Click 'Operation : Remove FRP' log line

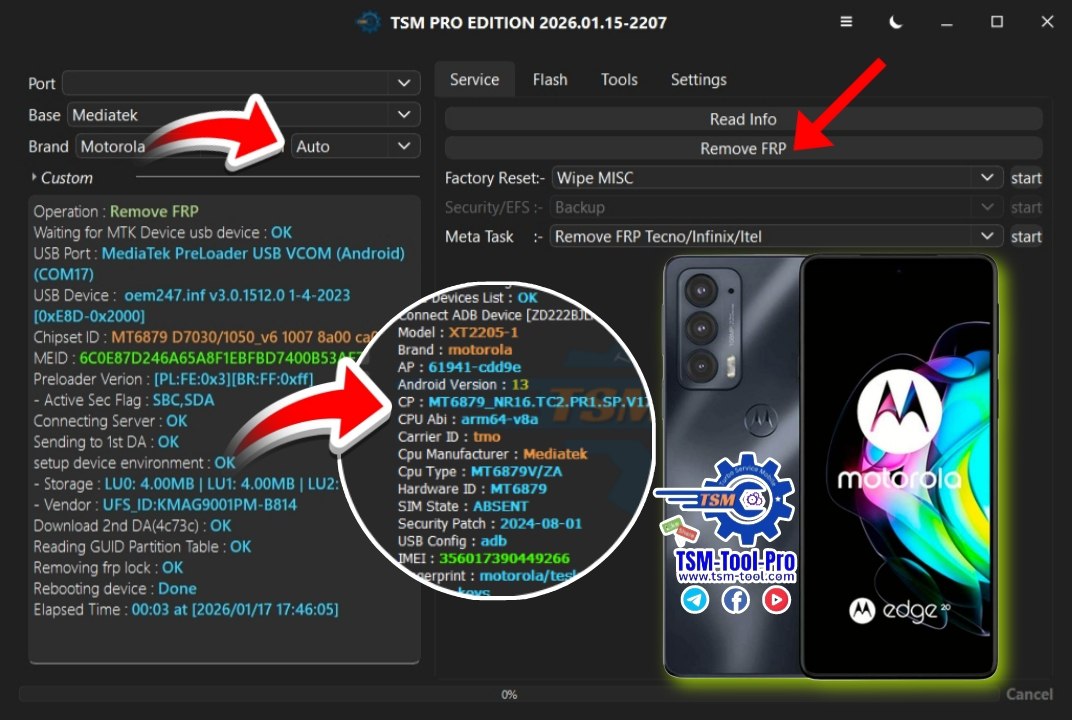pos(116,211)
